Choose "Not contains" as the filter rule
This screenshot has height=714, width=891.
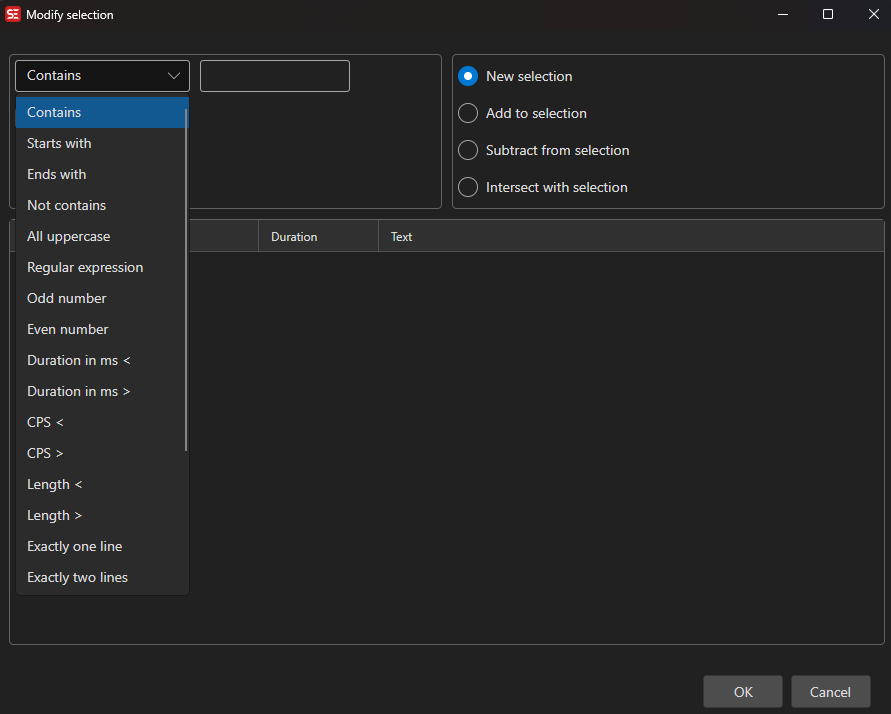tap(66, 205)
